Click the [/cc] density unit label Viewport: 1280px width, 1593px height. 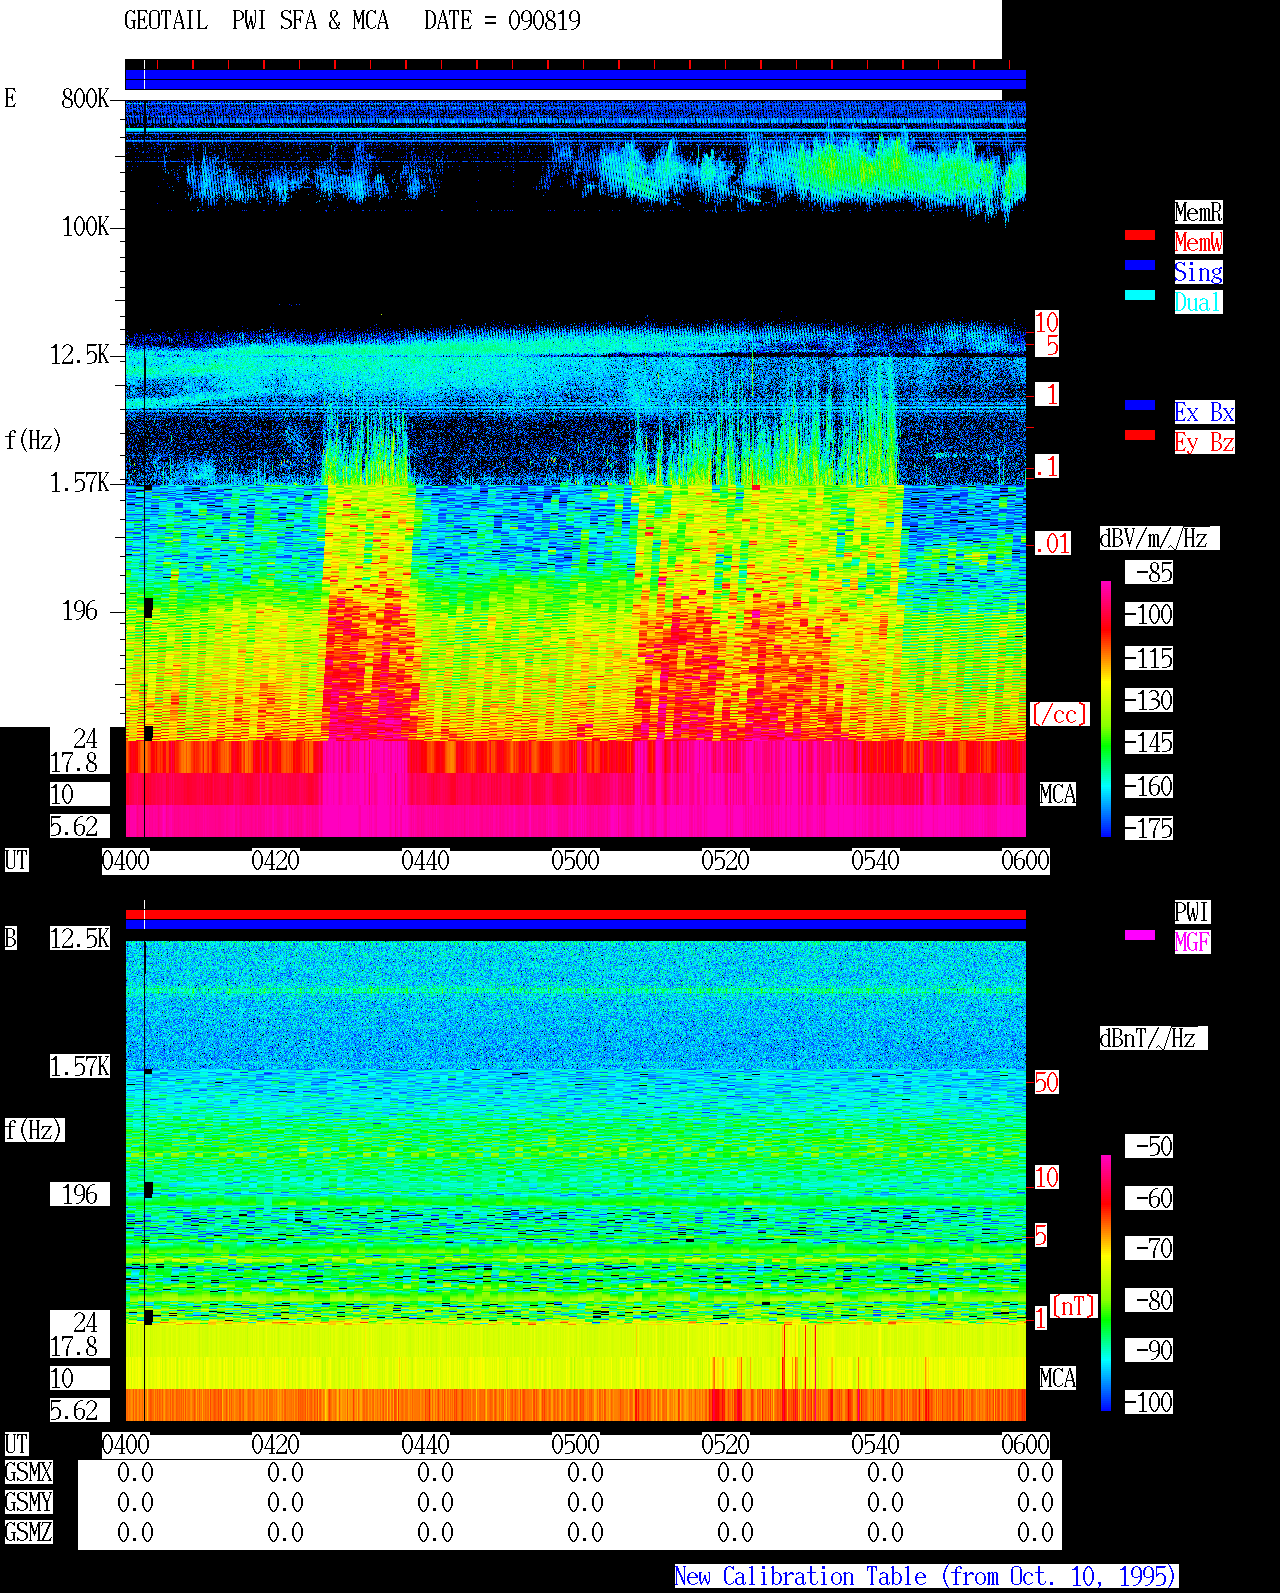(x=1059, y=714)
